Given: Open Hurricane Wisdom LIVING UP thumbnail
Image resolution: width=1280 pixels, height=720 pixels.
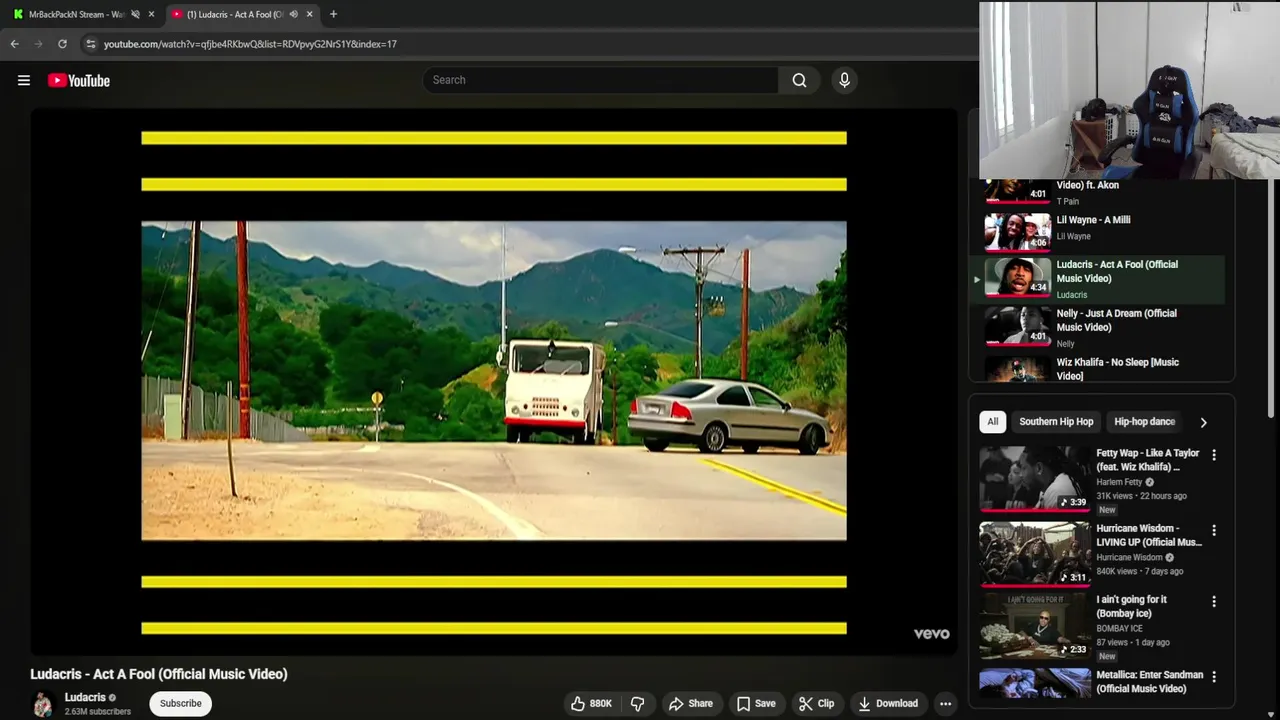Looking at the screenshot, I should click(x=1034, y=553).
